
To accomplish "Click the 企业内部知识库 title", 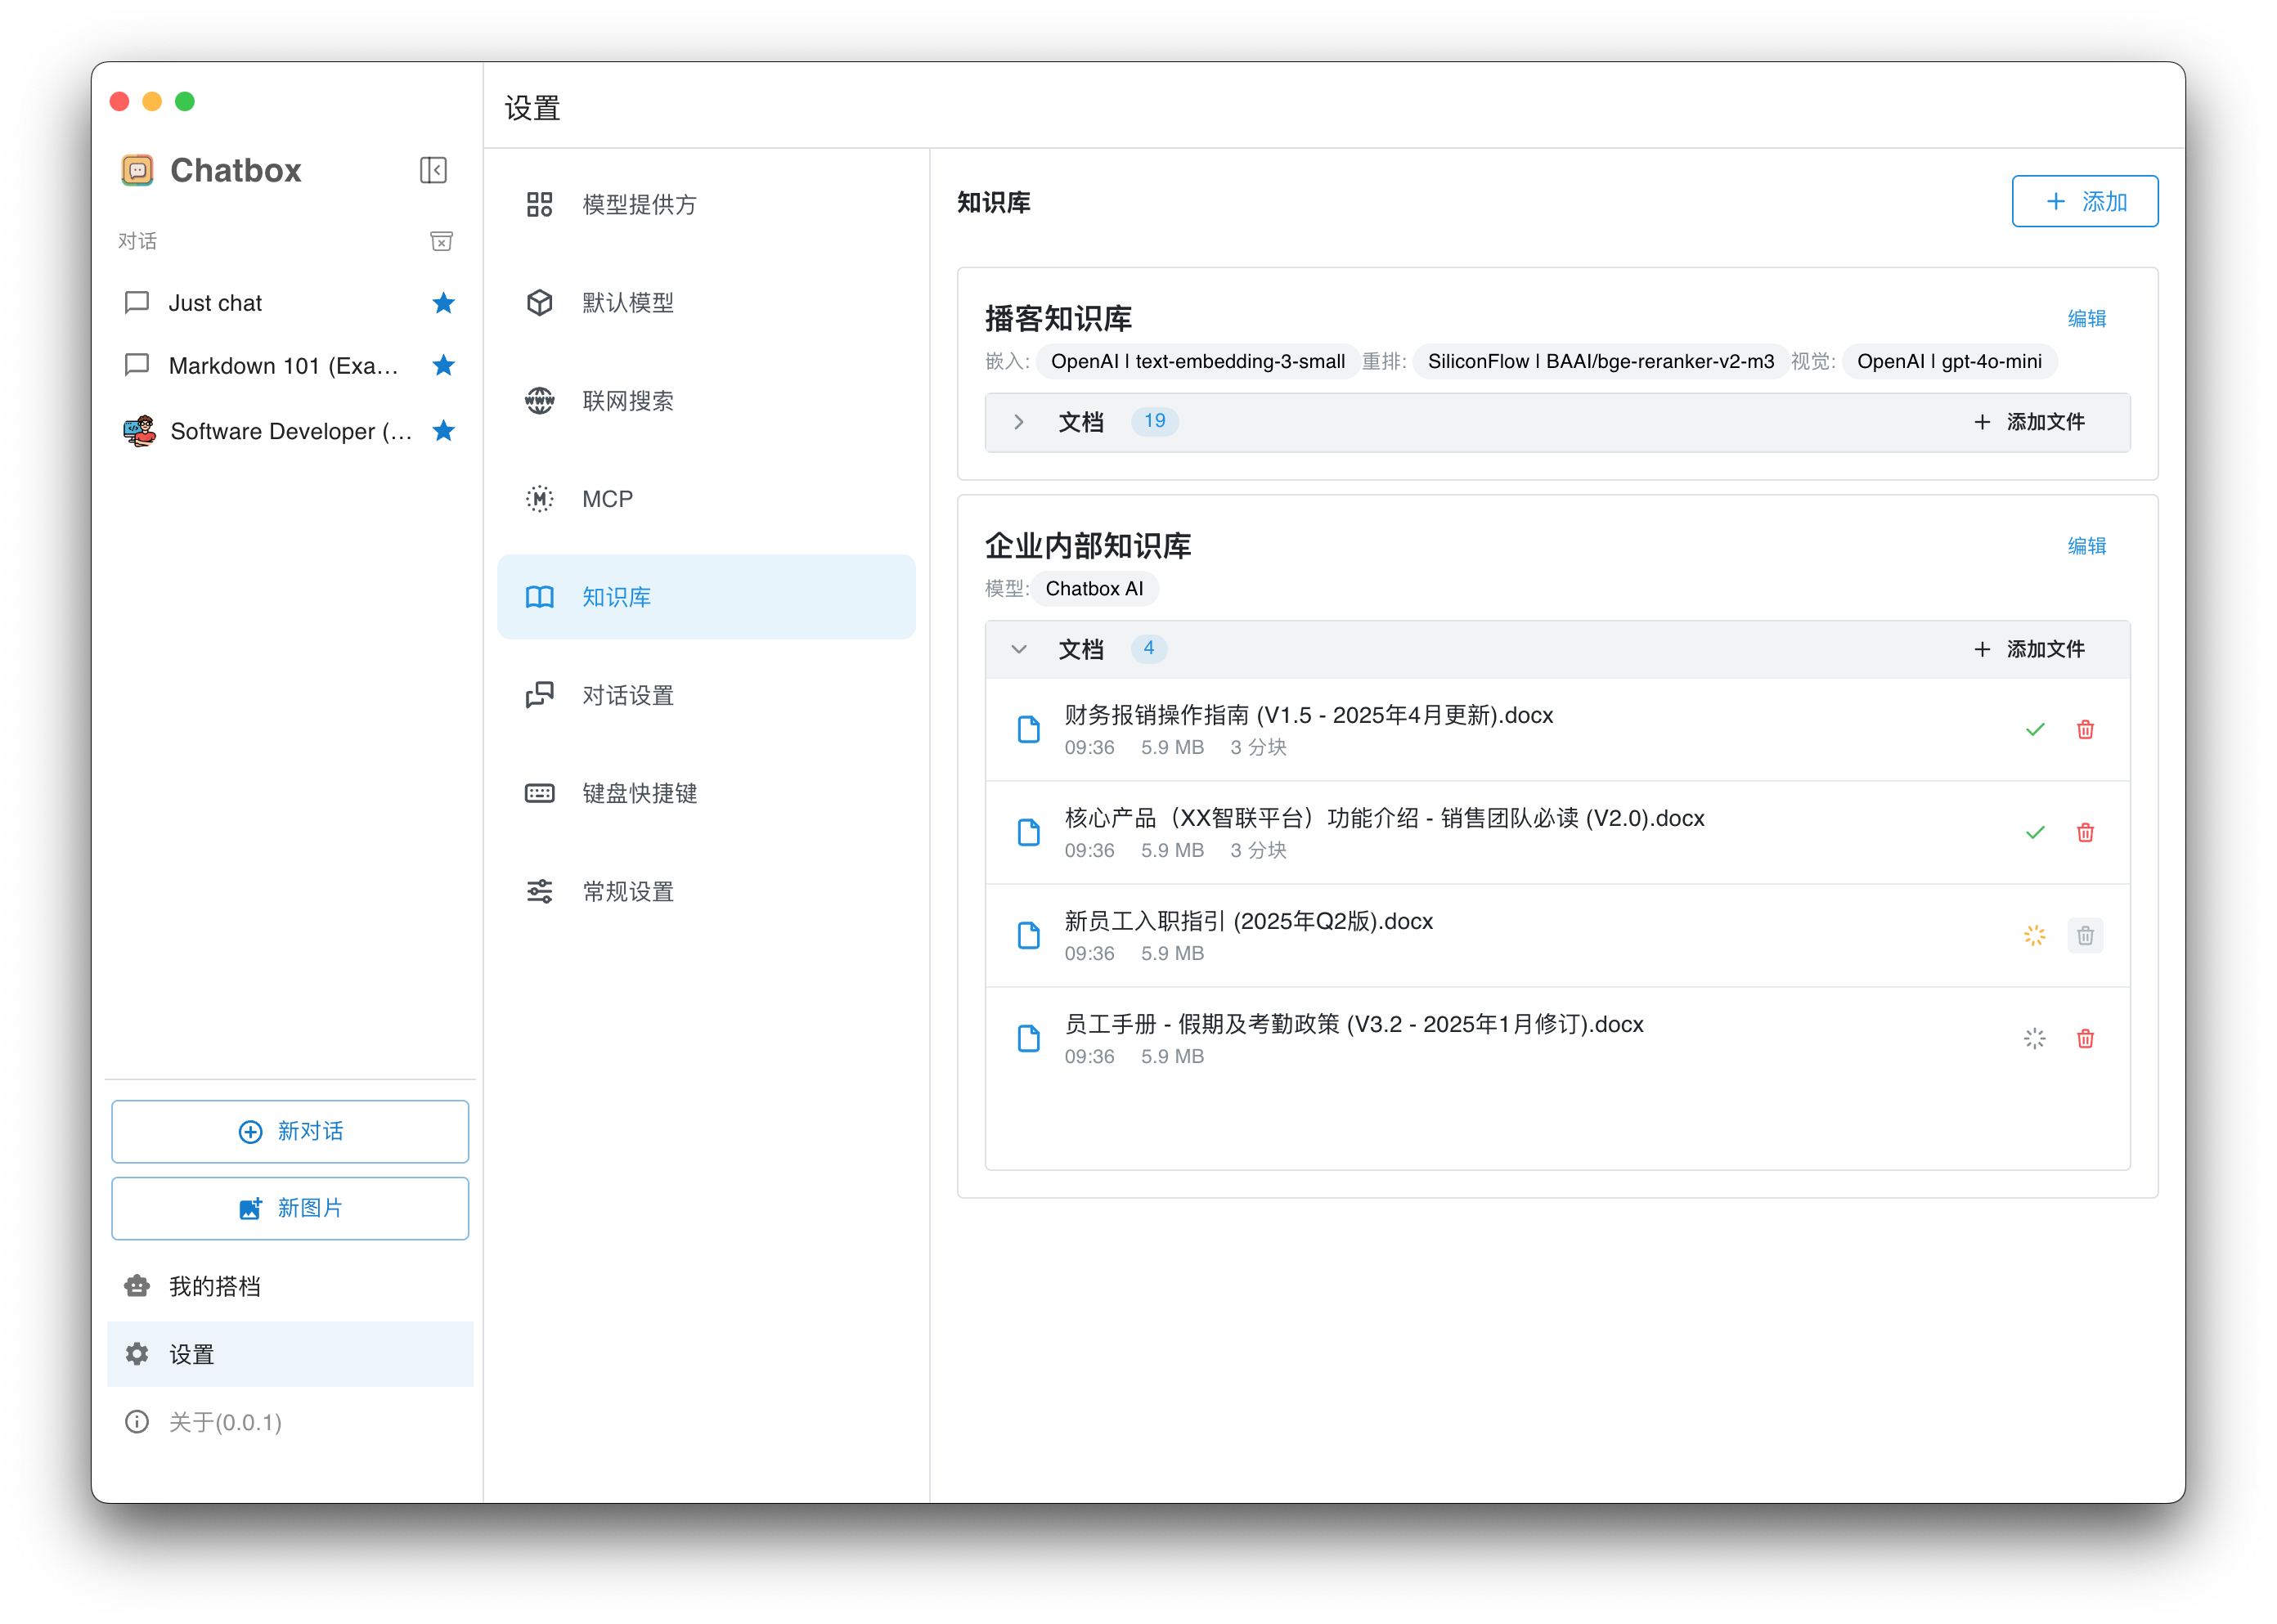I will tap(1087, 545).
